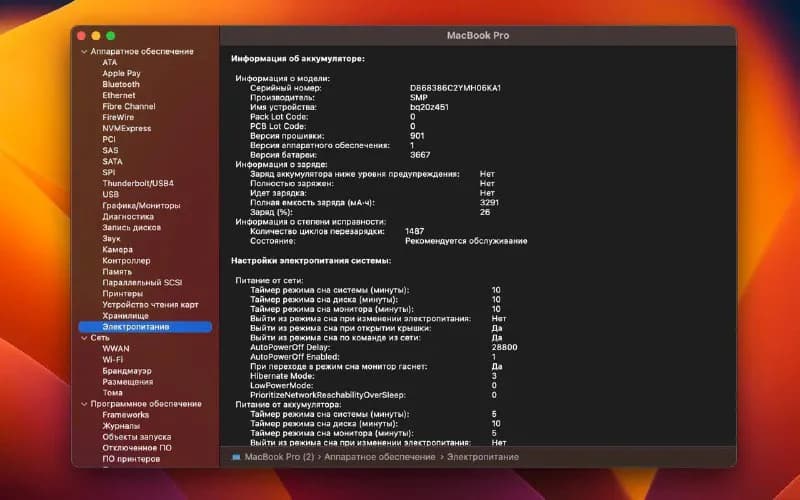The height and width of the screenshot is (500, 800).
Task: Click serial number D868386C2YMH06KA1
Action: 455,88
